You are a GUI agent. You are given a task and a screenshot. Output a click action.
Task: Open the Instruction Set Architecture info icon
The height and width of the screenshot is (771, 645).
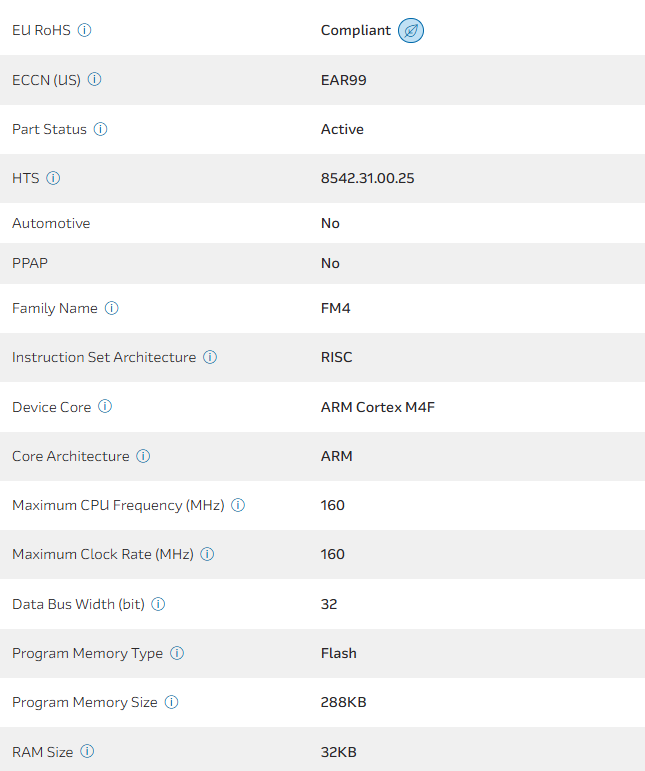tap(210, 357)
